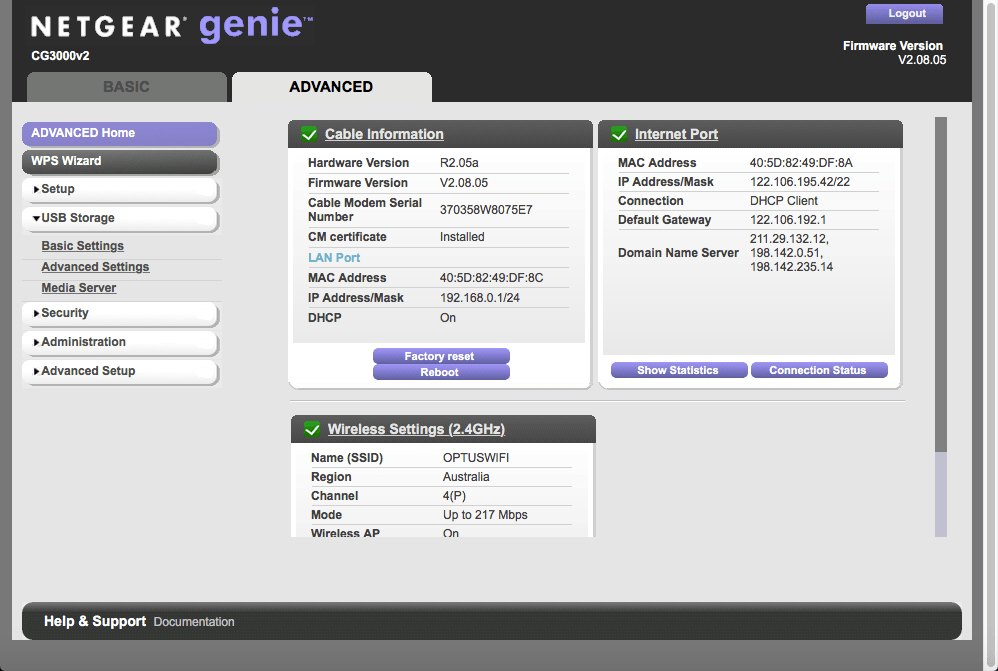Click the Help & Support label

point(95,621)
